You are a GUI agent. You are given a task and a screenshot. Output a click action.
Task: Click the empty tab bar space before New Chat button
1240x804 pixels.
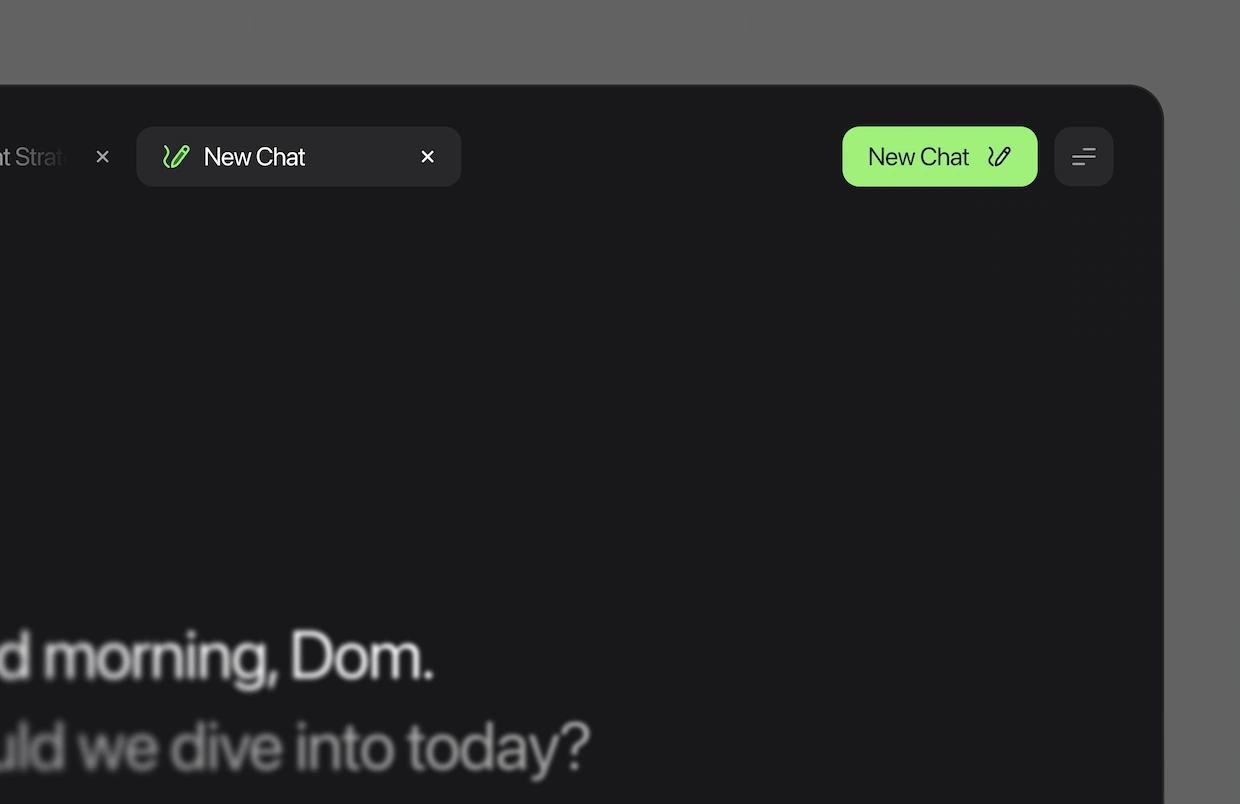point(650,156)
